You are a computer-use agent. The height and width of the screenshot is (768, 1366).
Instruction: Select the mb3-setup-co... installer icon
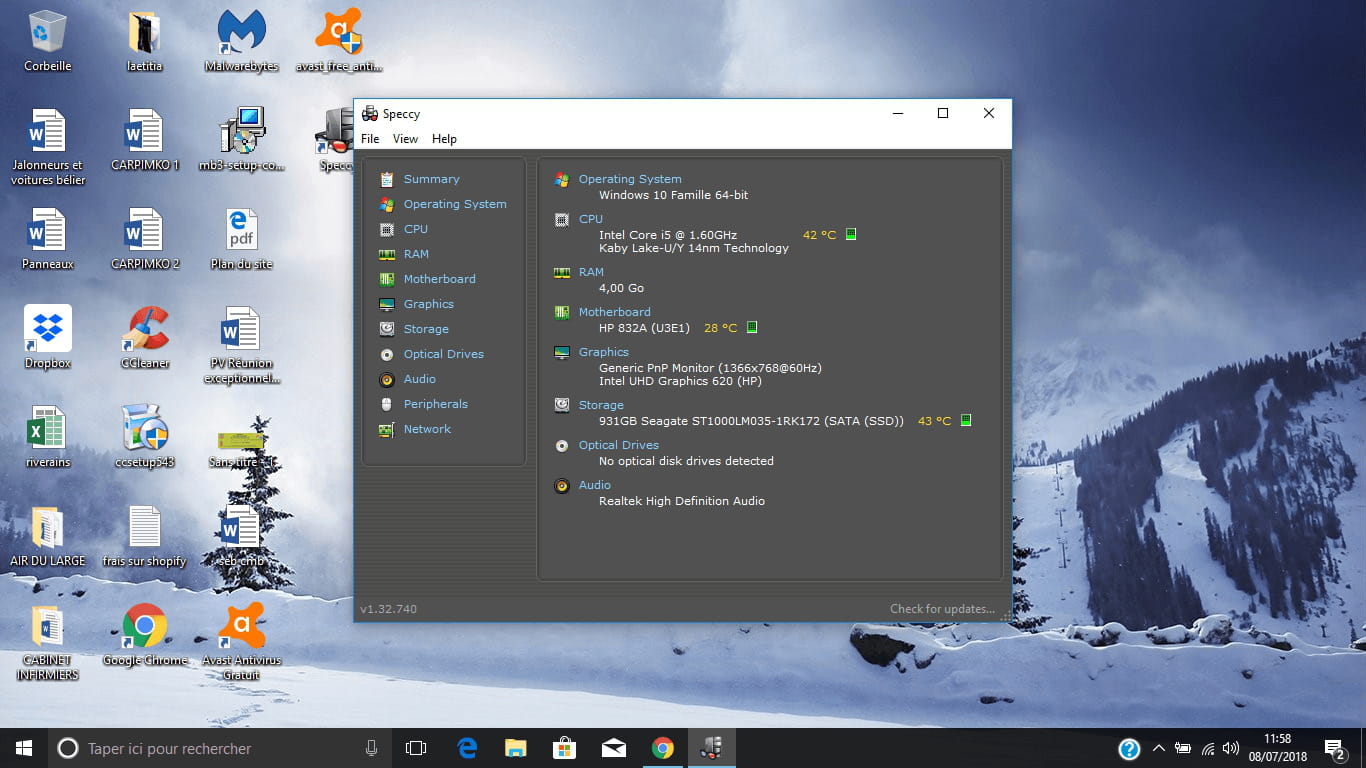tap(241, 140)
